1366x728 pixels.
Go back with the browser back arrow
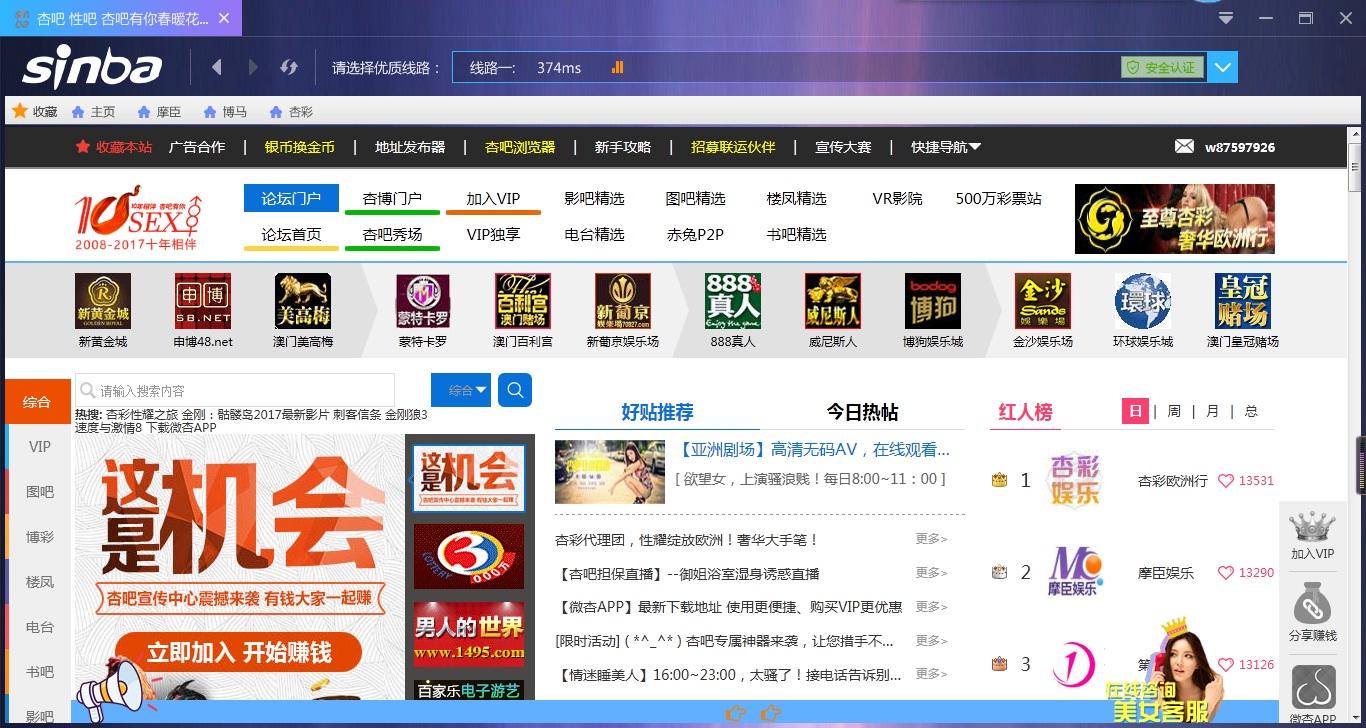click(x=217, y=67)
